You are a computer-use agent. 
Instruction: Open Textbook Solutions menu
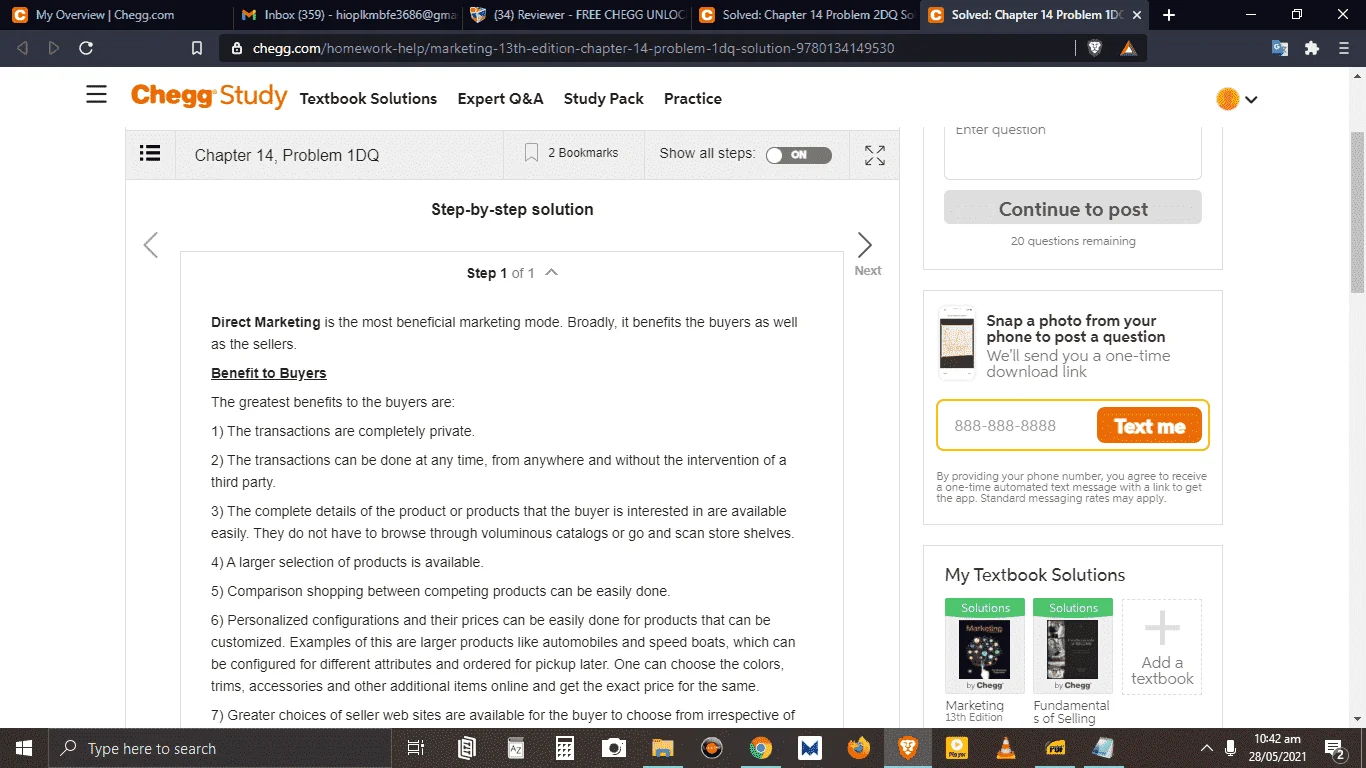pos(368,99)
